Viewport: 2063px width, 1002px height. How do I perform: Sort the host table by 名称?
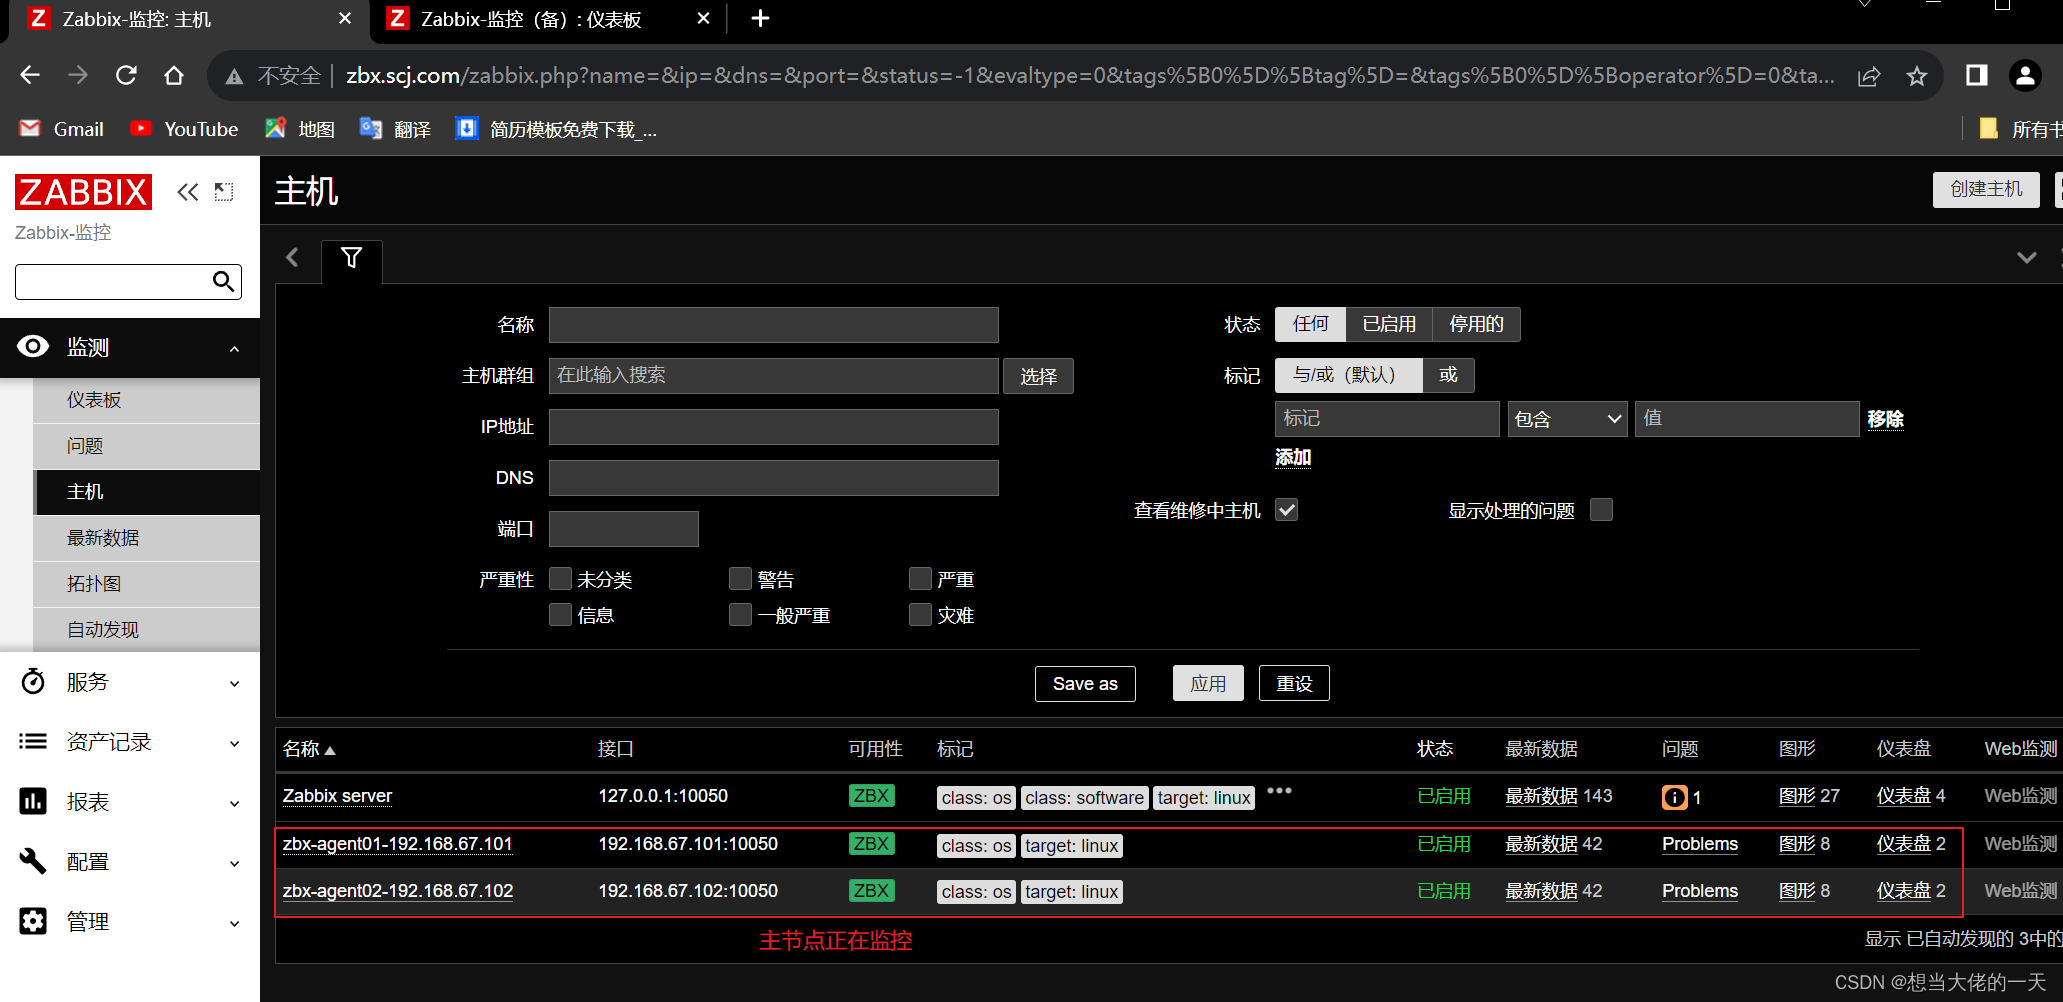309,749
